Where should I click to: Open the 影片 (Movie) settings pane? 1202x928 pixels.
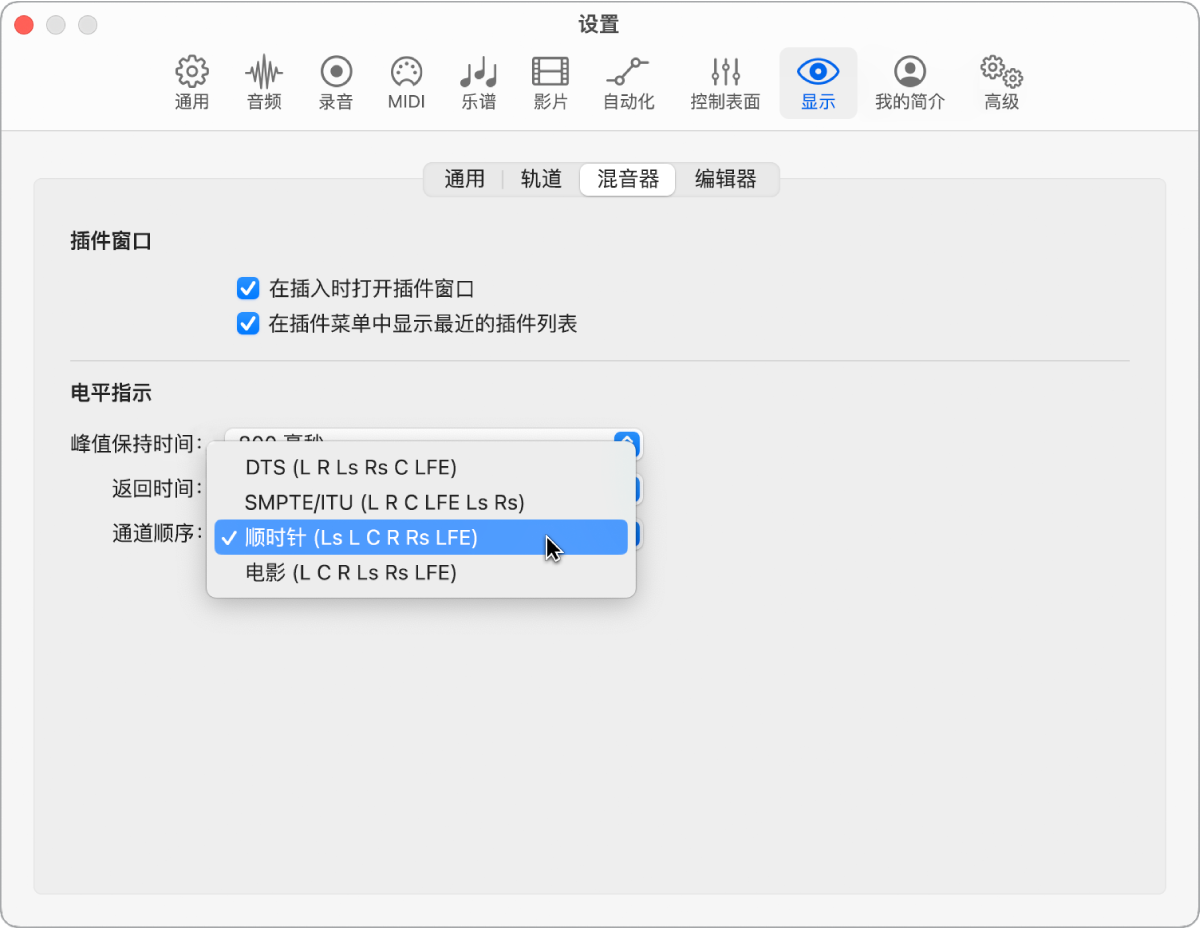click(x=551, y=83)
